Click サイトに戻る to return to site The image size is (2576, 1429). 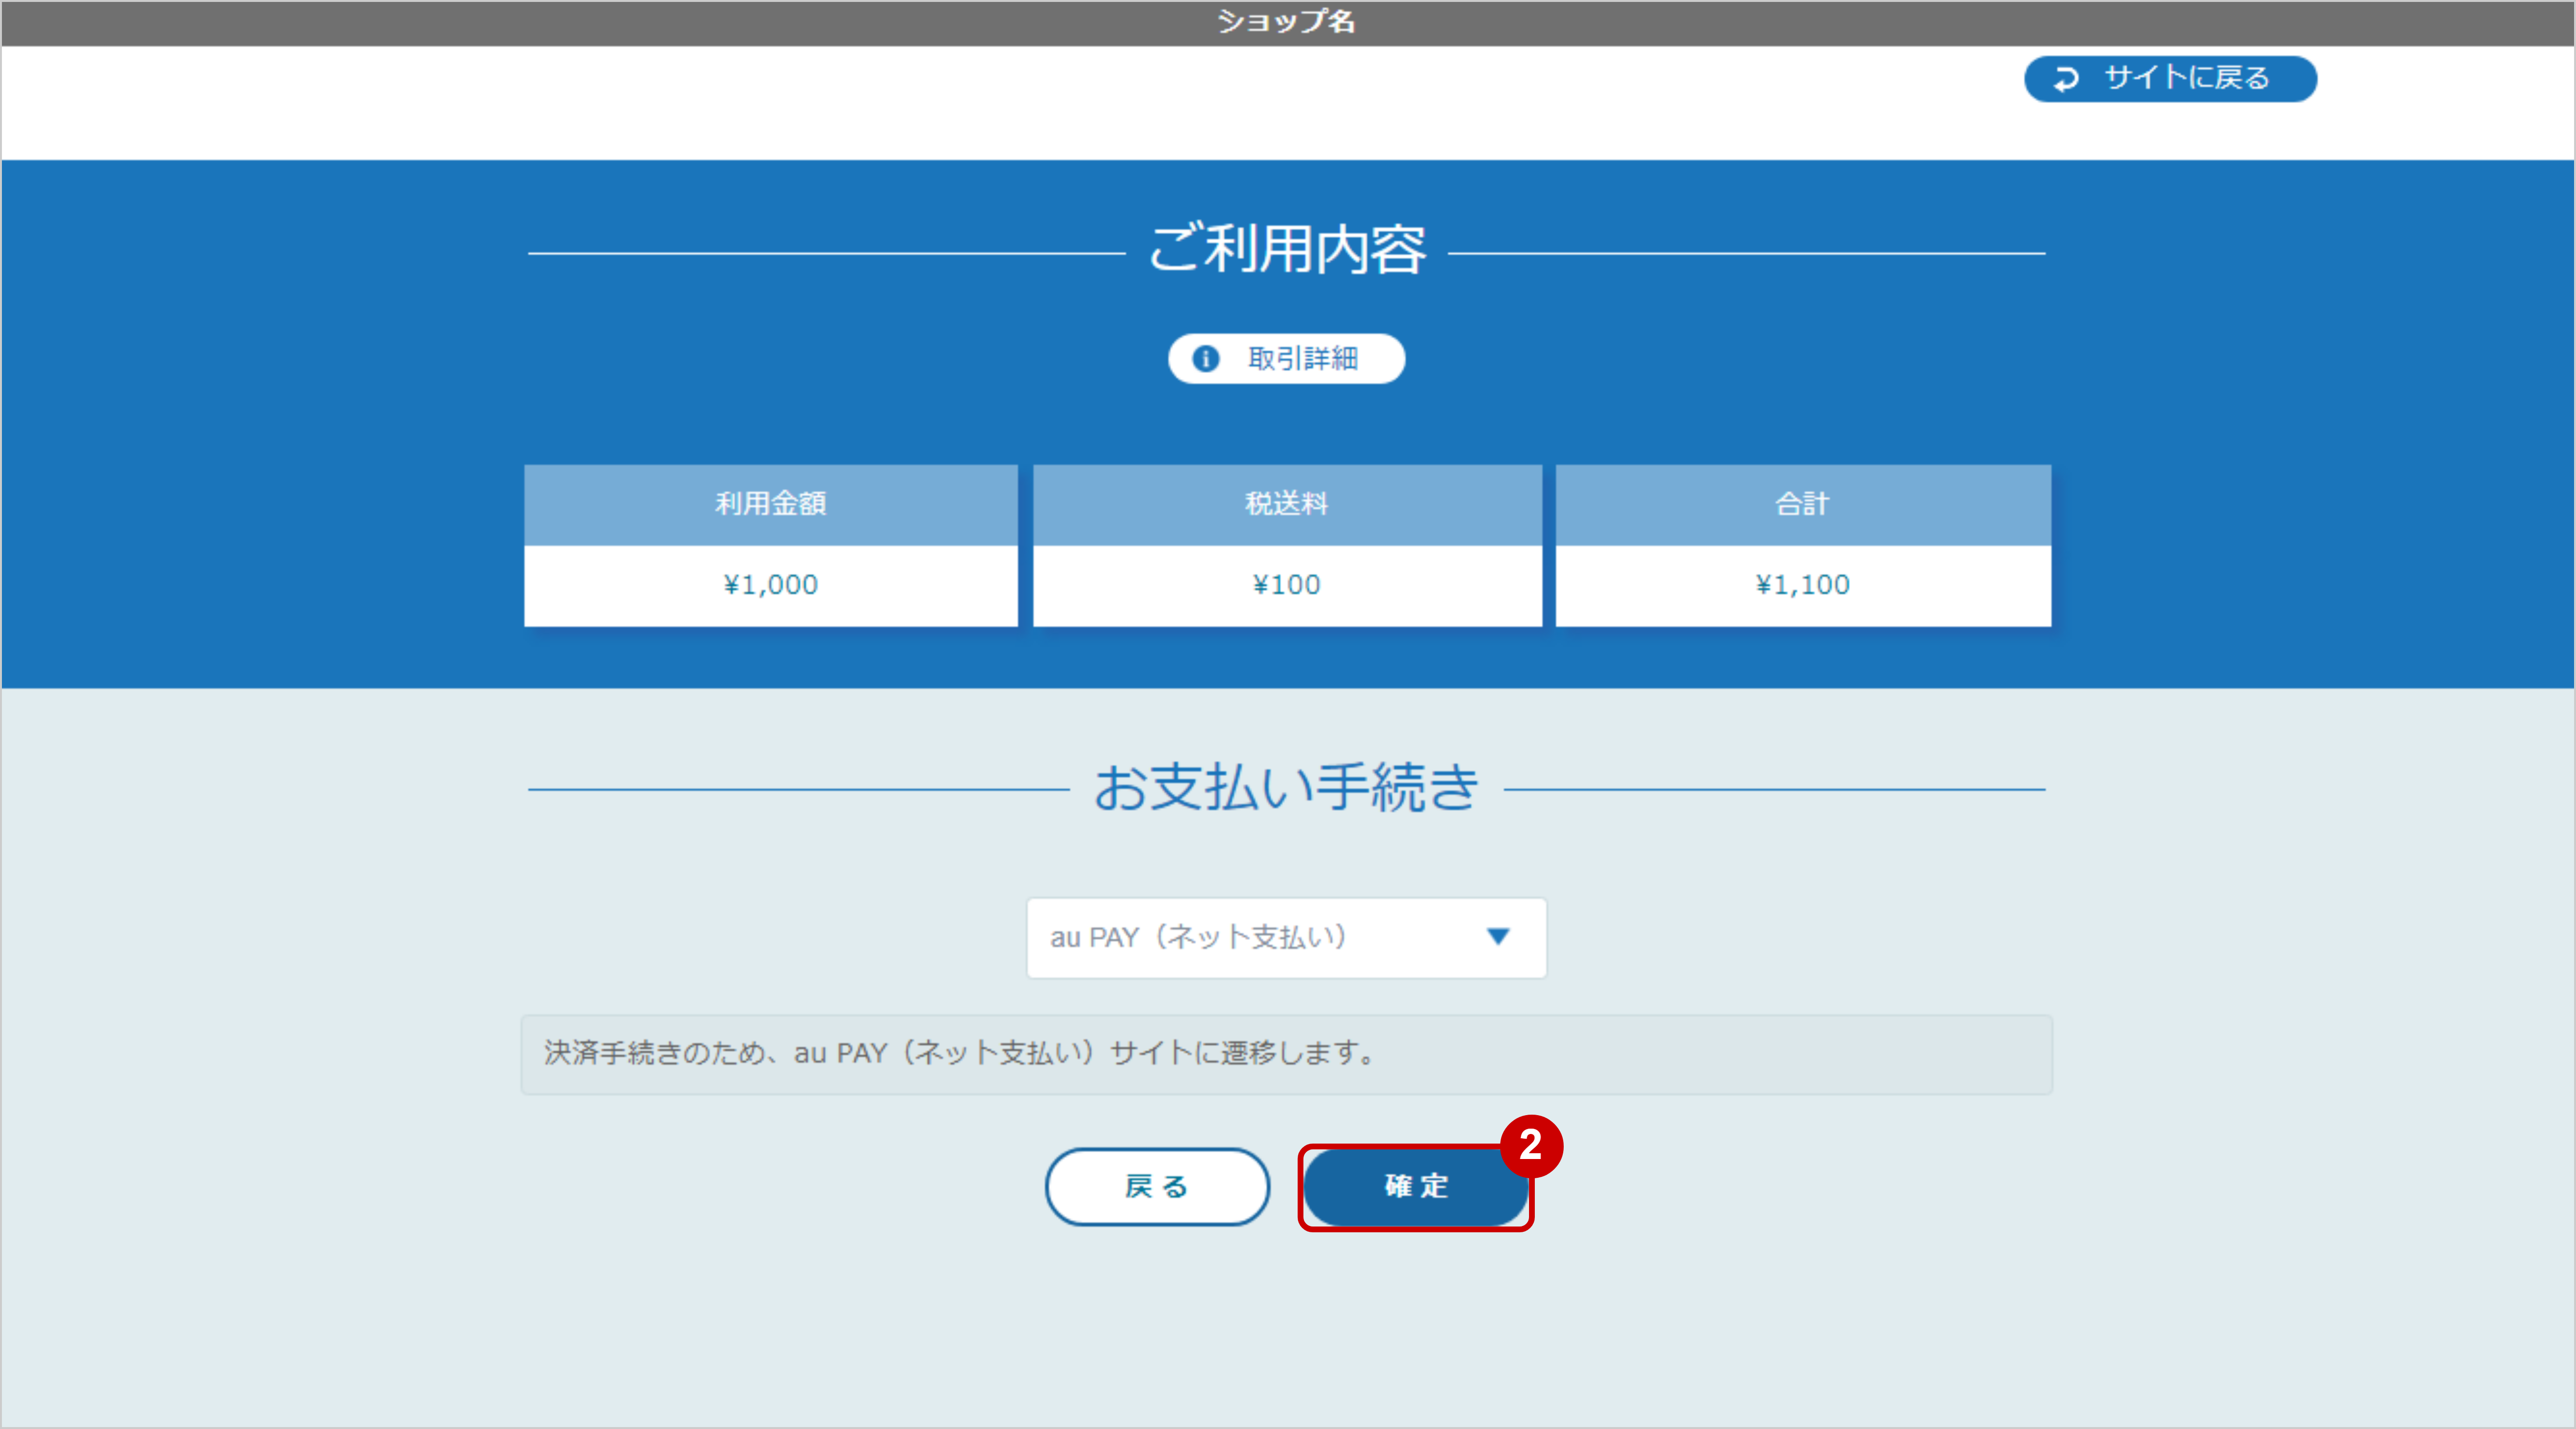(2170, 79)
